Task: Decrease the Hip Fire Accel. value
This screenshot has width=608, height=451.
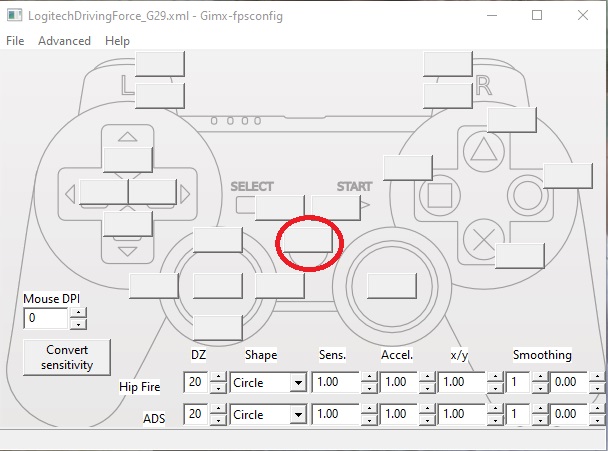Action: click(427, 388)
